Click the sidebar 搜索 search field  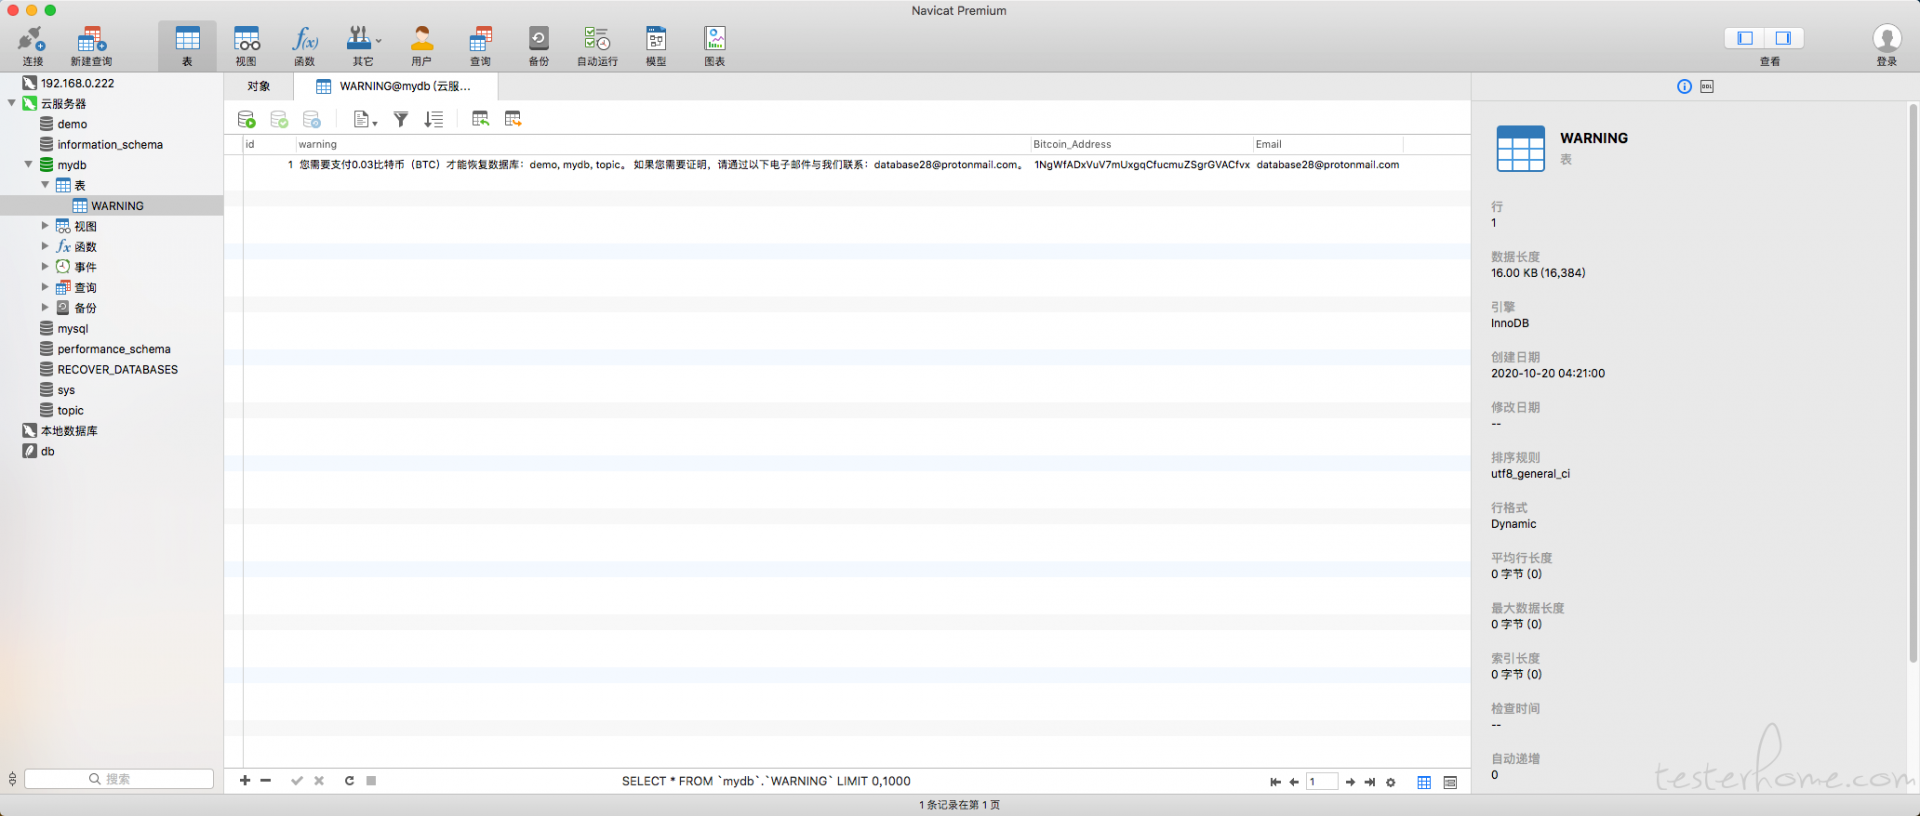[x=119, y=779]
